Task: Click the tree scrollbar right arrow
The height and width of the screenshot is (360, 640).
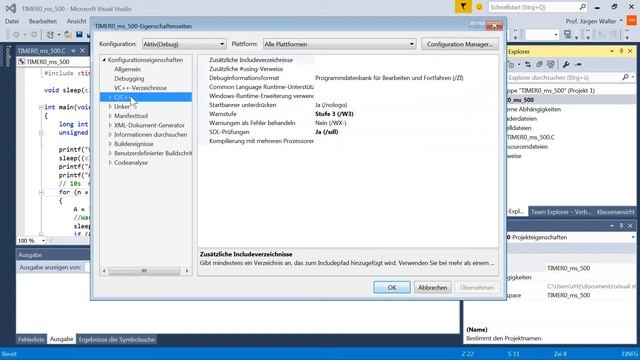Action: 187,271
